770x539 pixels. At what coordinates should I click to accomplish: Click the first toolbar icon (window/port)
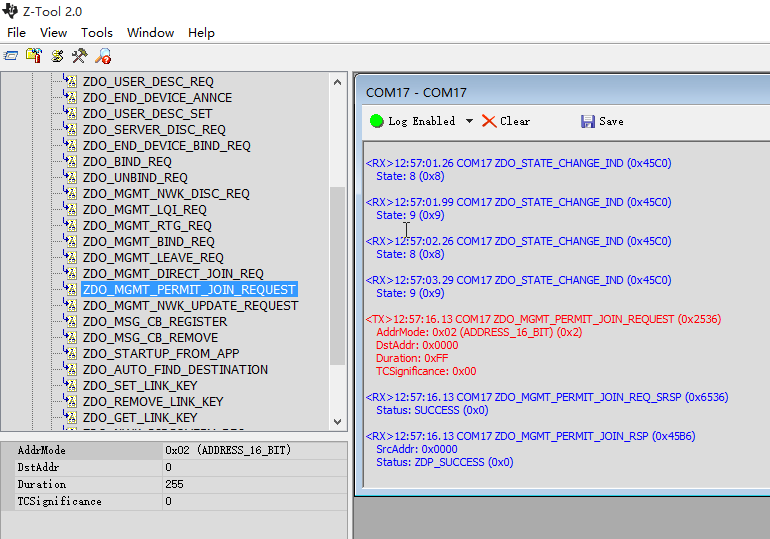pyautogui.click(x=11, y=56)
